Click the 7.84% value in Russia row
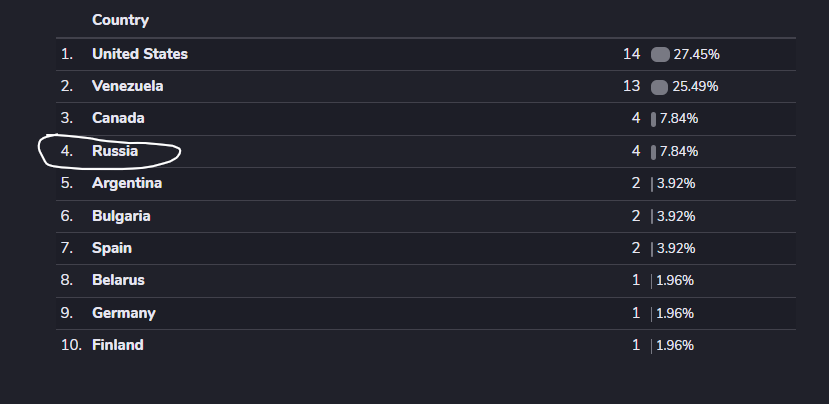The height and width of the screenshot is (404, 829). (678, 151)
